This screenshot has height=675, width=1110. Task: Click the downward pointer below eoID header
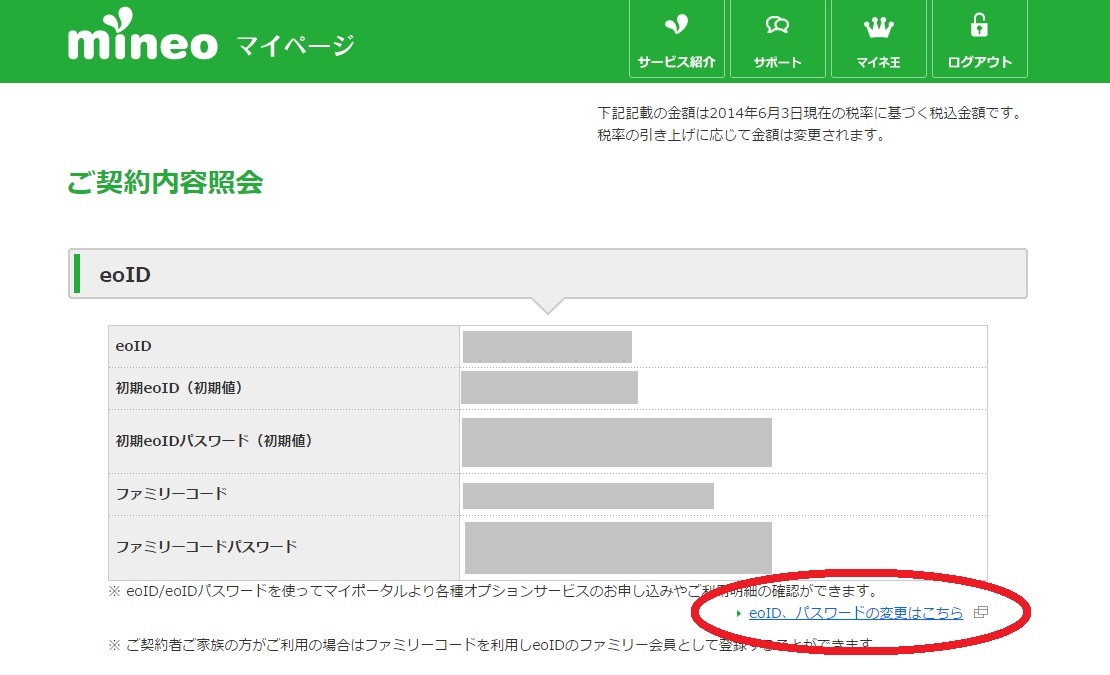coord(548,305)
